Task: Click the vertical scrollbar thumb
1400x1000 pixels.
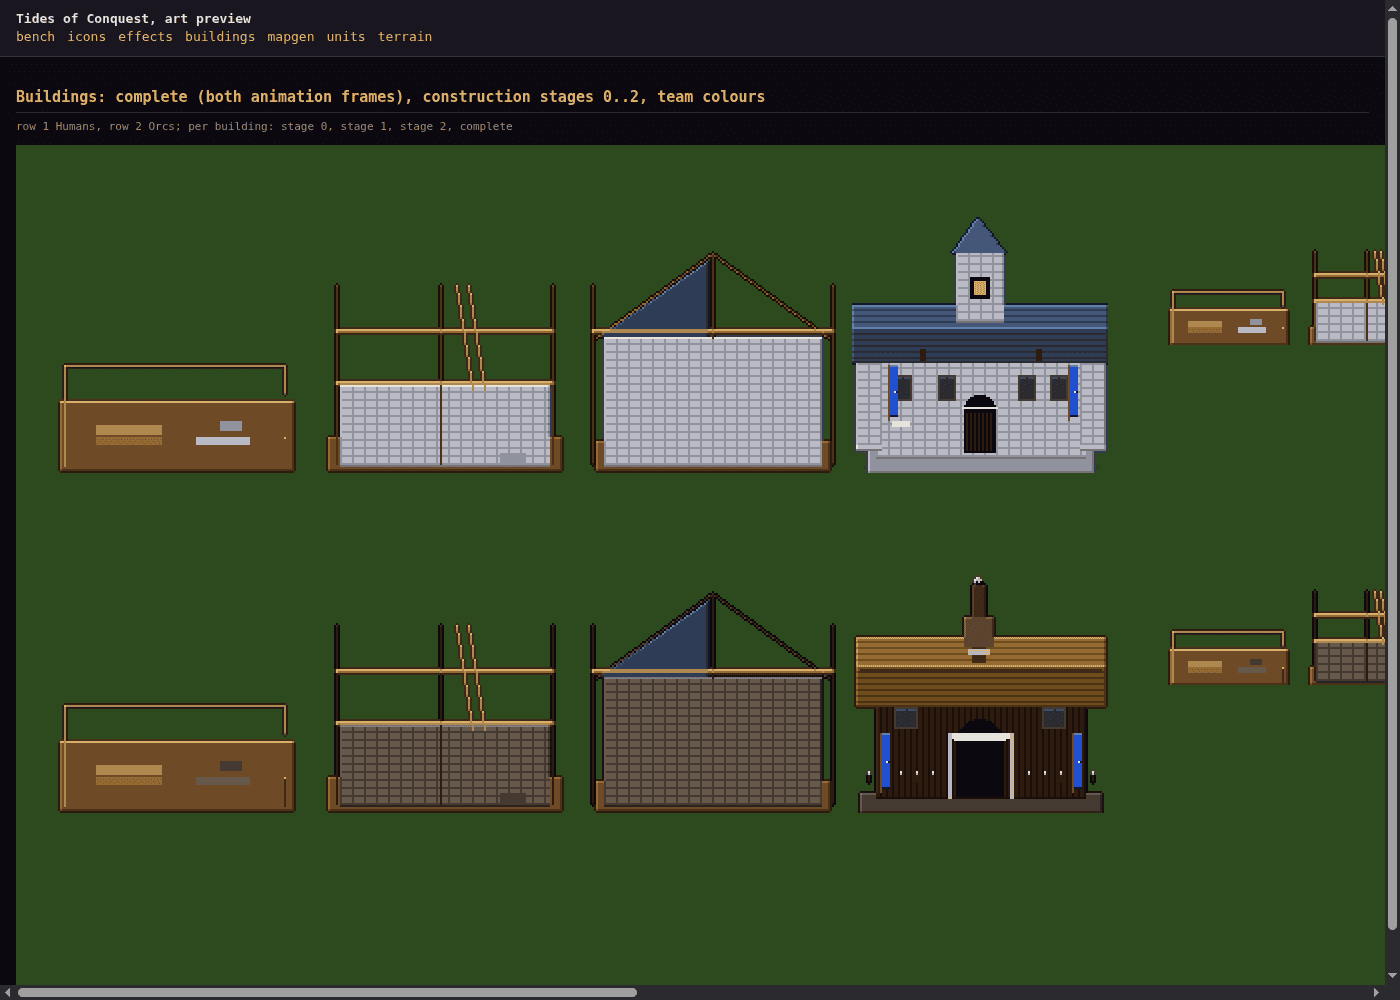Action: click(1392, 474)
